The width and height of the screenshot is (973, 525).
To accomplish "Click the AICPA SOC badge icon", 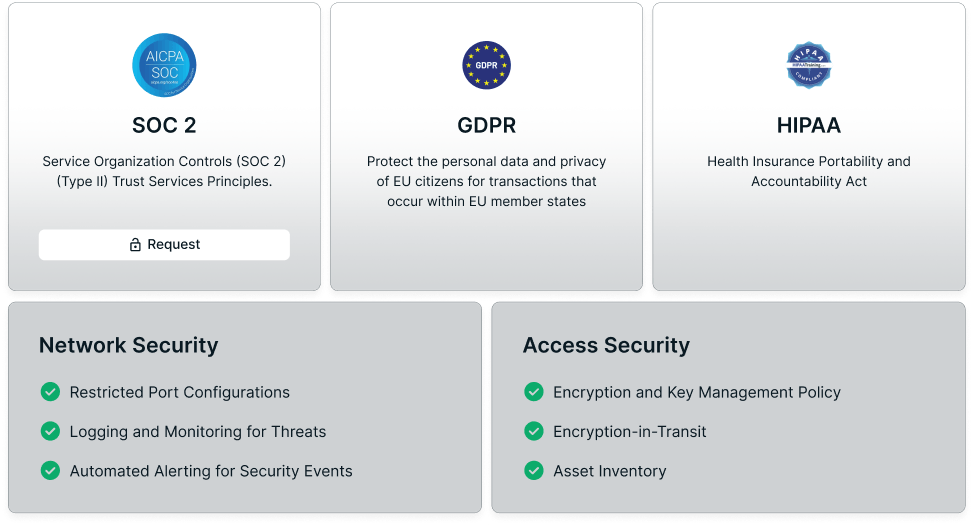I will (164, 66).
